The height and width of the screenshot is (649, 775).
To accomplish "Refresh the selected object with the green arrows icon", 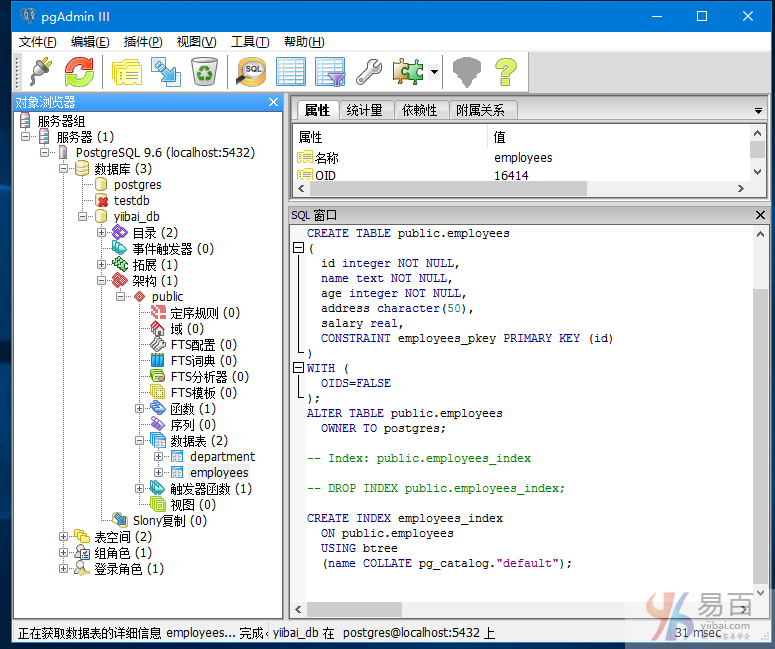I will tap(79, 71).
